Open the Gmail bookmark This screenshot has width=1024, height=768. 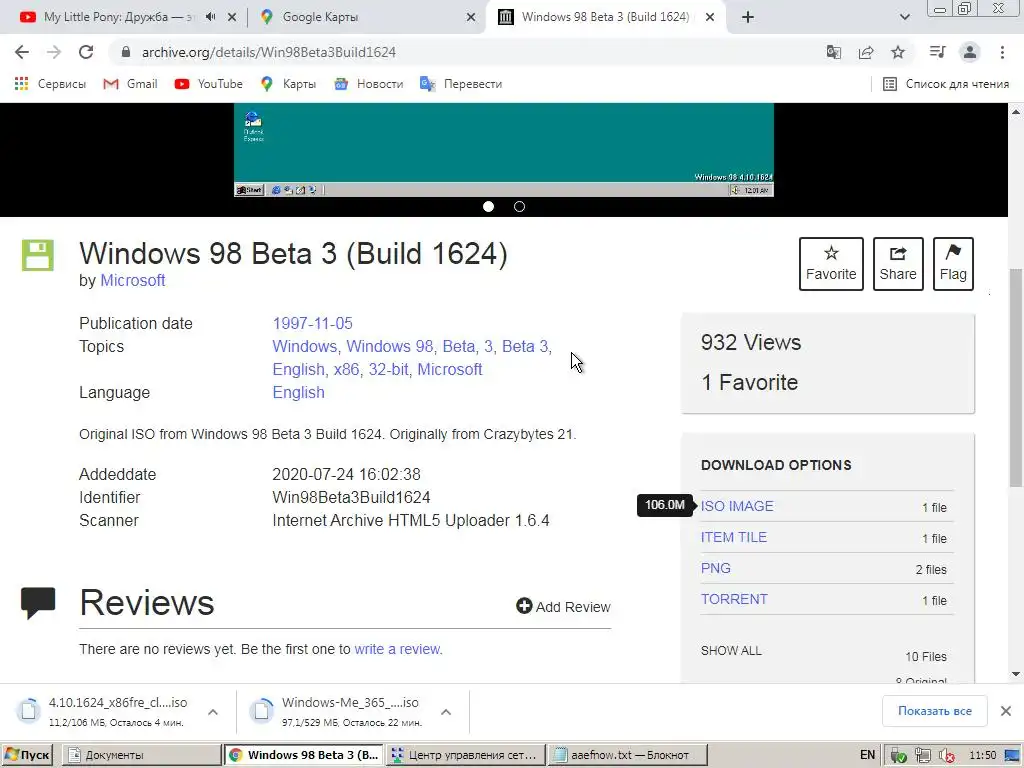click(131, 84)
